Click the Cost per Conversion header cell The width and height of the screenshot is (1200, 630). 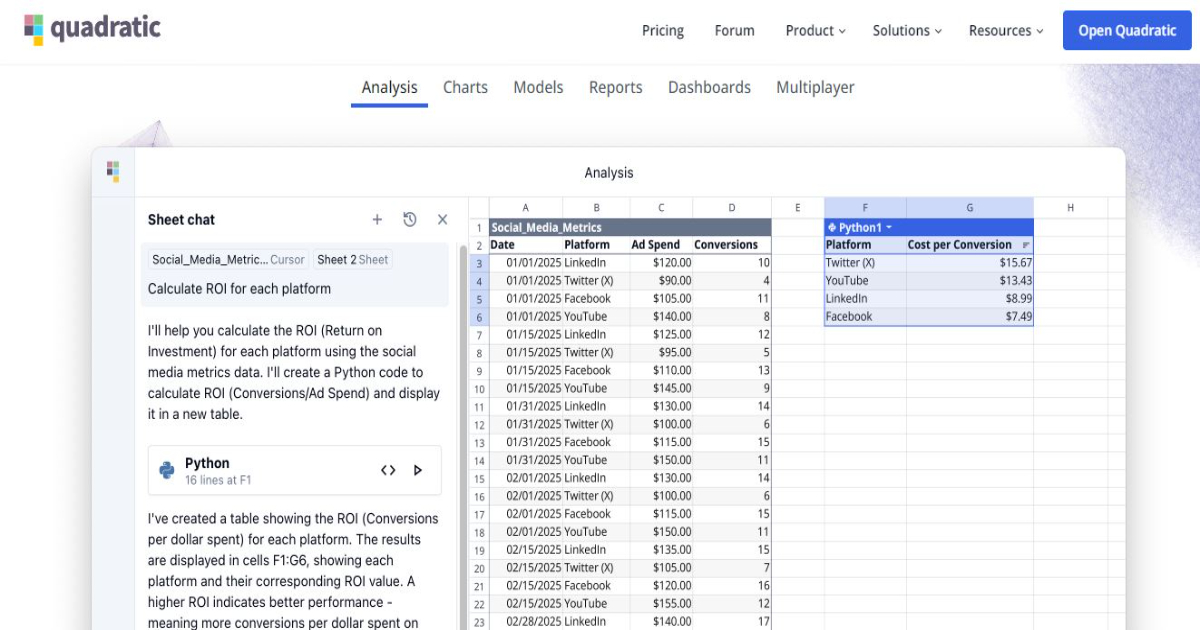[970, 245]
